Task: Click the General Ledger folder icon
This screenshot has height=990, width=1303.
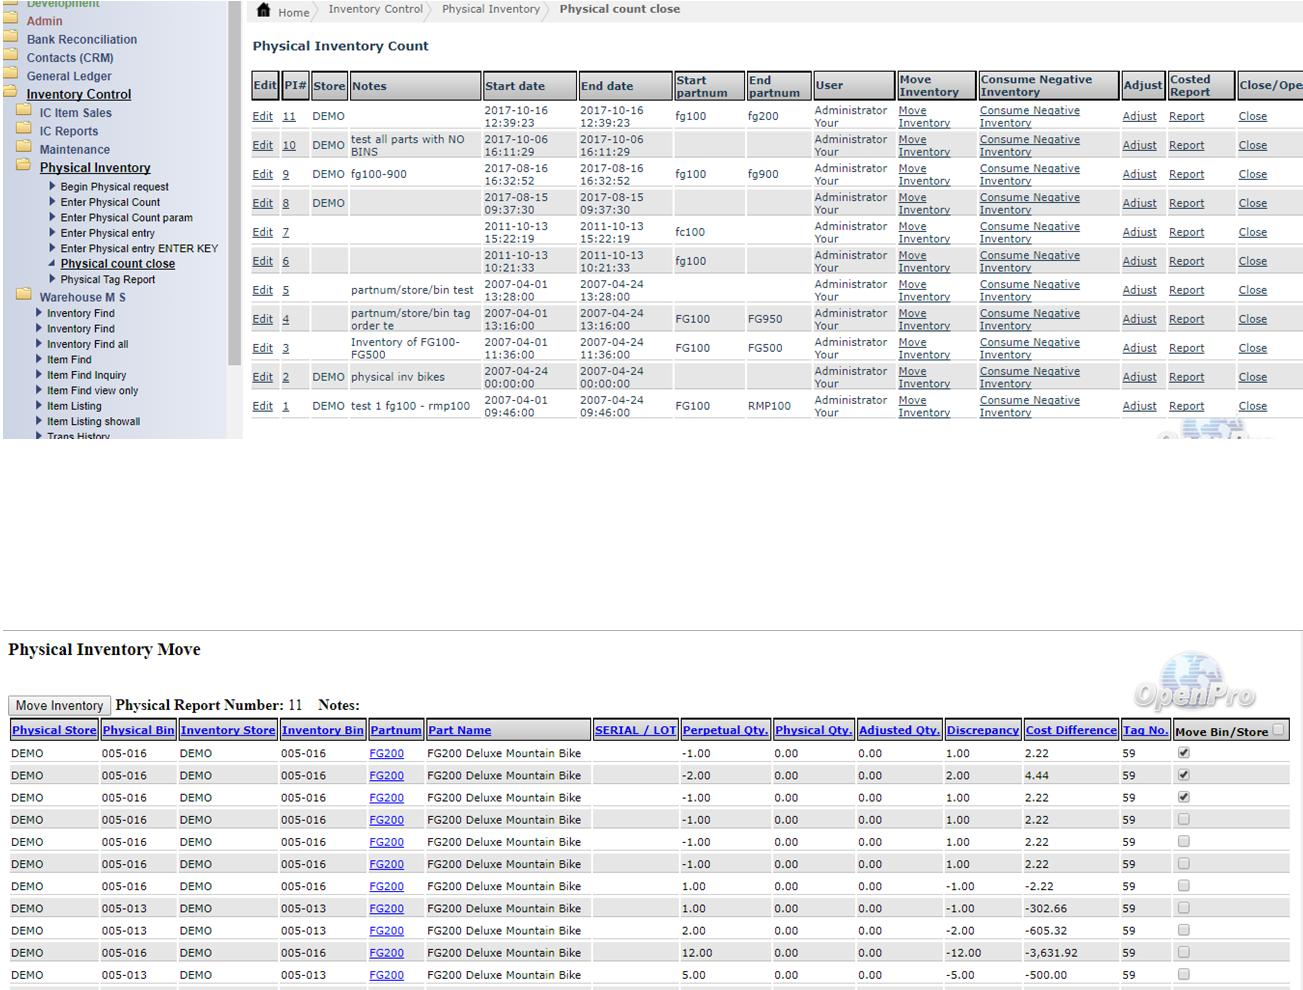Action: pyautogui.click(x=11, y=75)
